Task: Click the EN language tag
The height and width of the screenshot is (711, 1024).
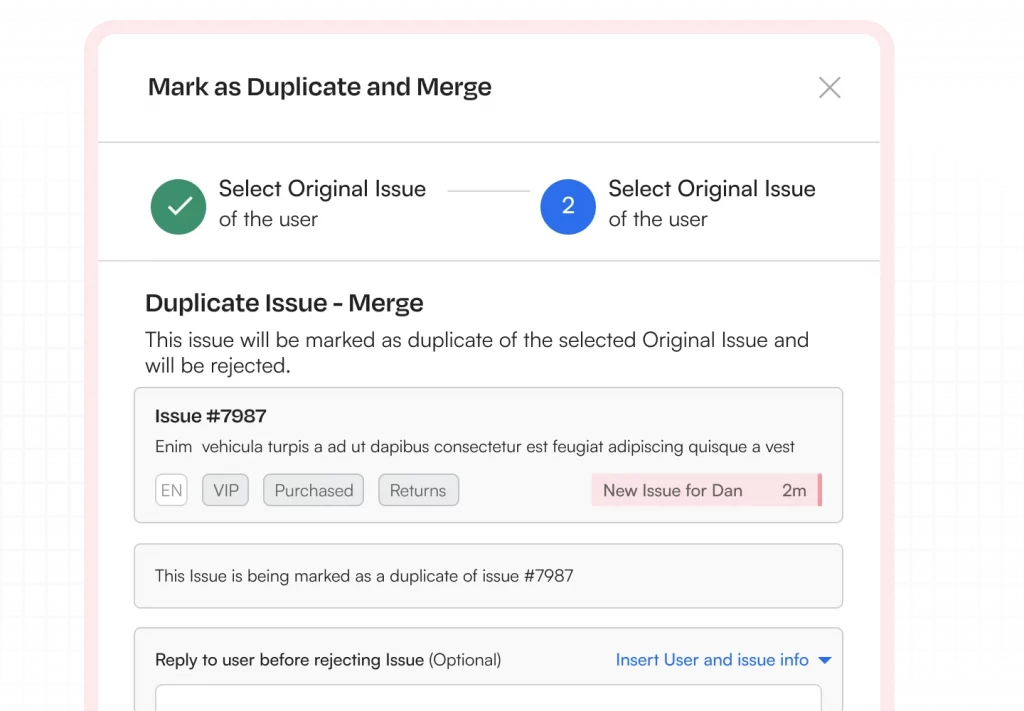Action: click(x=171, y=490)
